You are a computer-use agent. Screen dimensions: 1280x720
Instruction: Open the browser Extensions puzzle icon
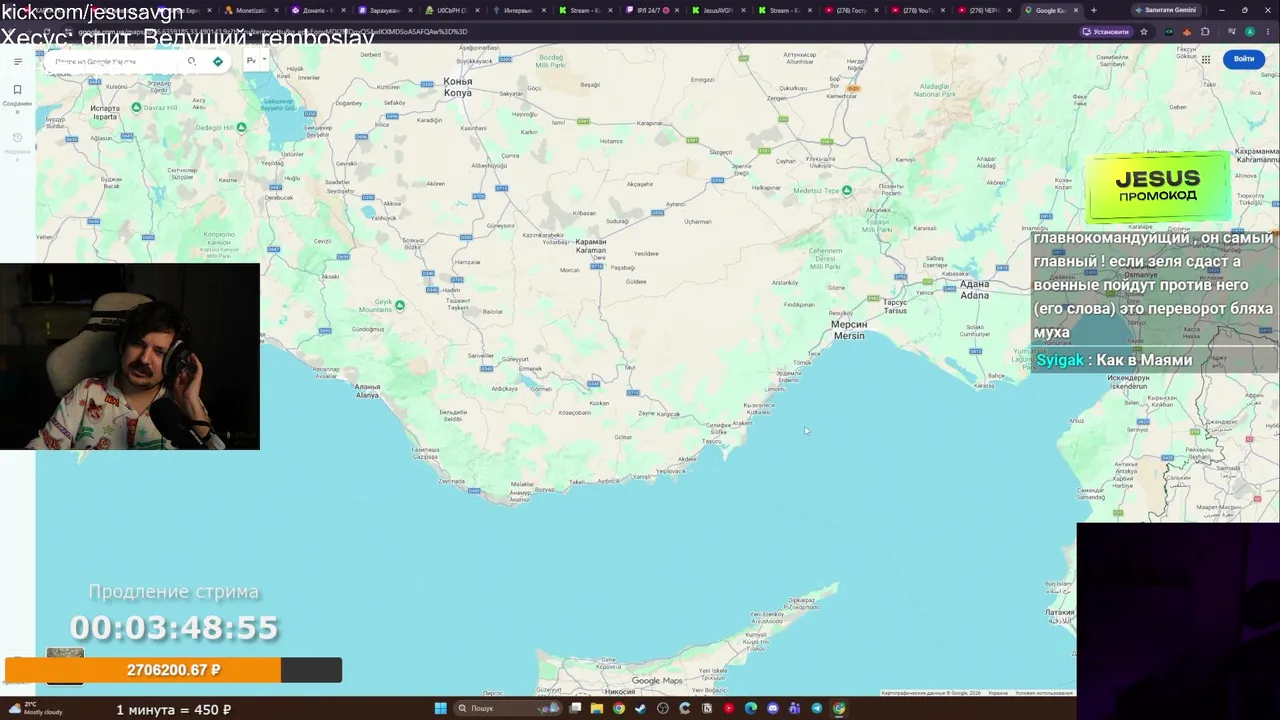pyautogui.click(x=1205, y=32)
